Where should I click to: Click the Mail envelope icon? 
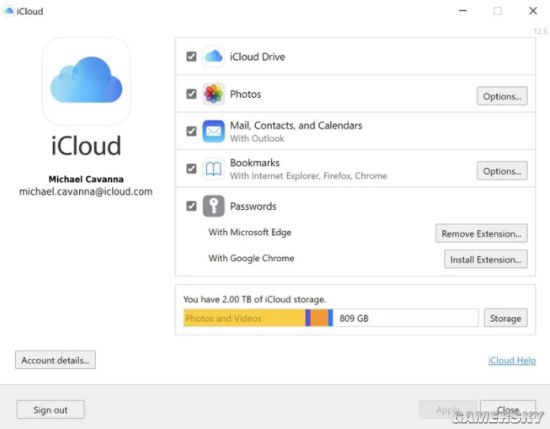click(x=213, y=131)
